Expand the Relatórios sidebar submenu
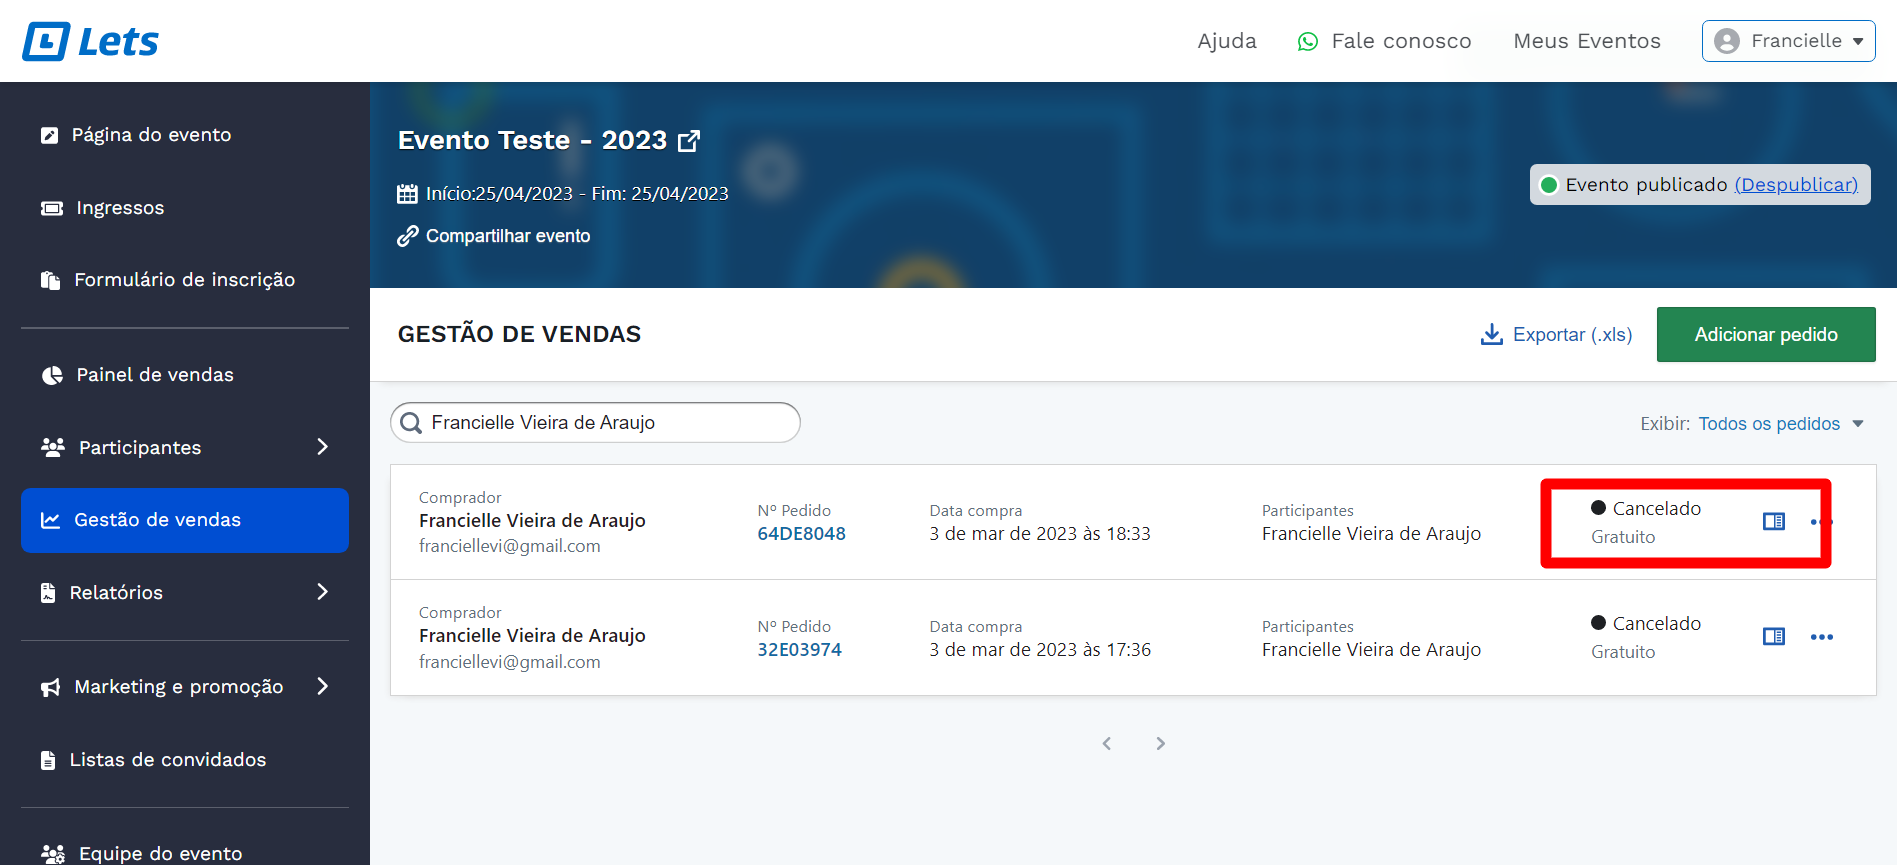The width and height of the screenshot is (1897, 865). (322, 592)
